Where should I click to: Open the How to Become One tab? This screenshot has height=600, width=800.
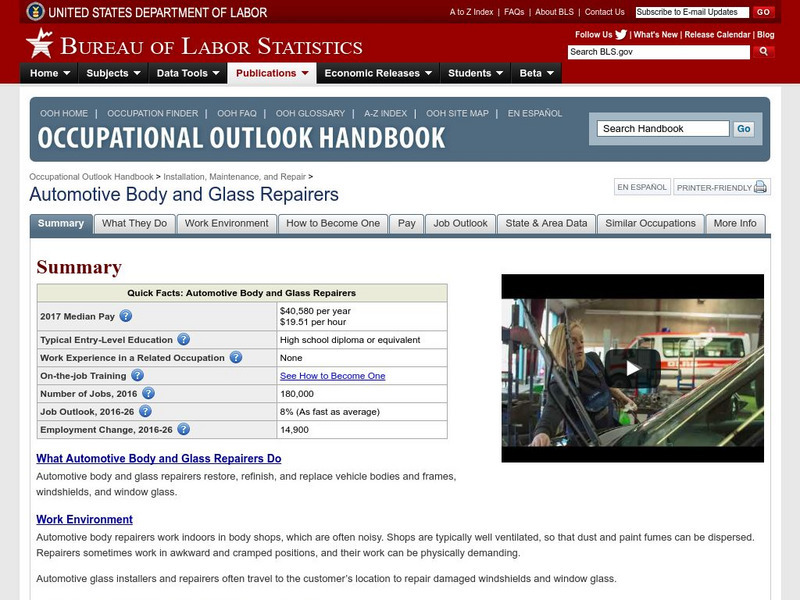(333, 223)
